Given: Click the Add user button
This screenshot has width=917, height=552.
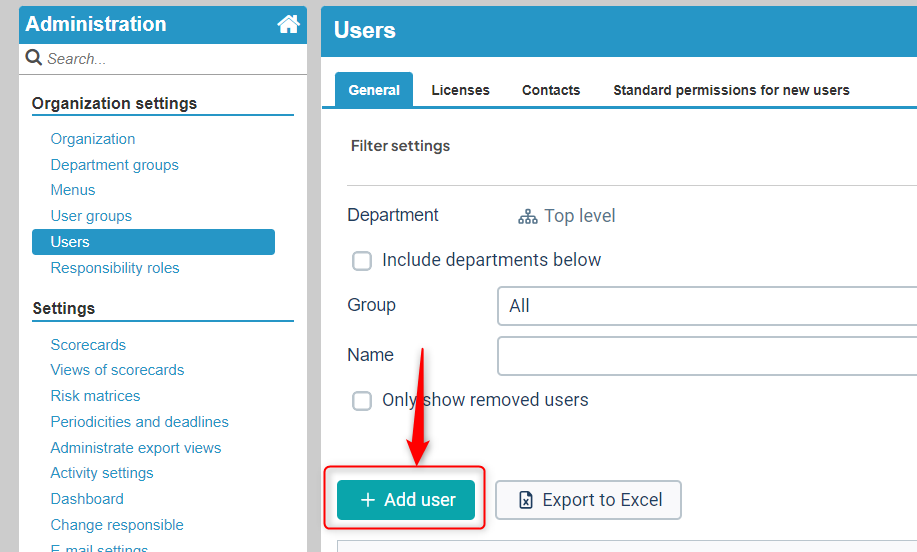Looking at the screenshot, I should coord(406,500).
